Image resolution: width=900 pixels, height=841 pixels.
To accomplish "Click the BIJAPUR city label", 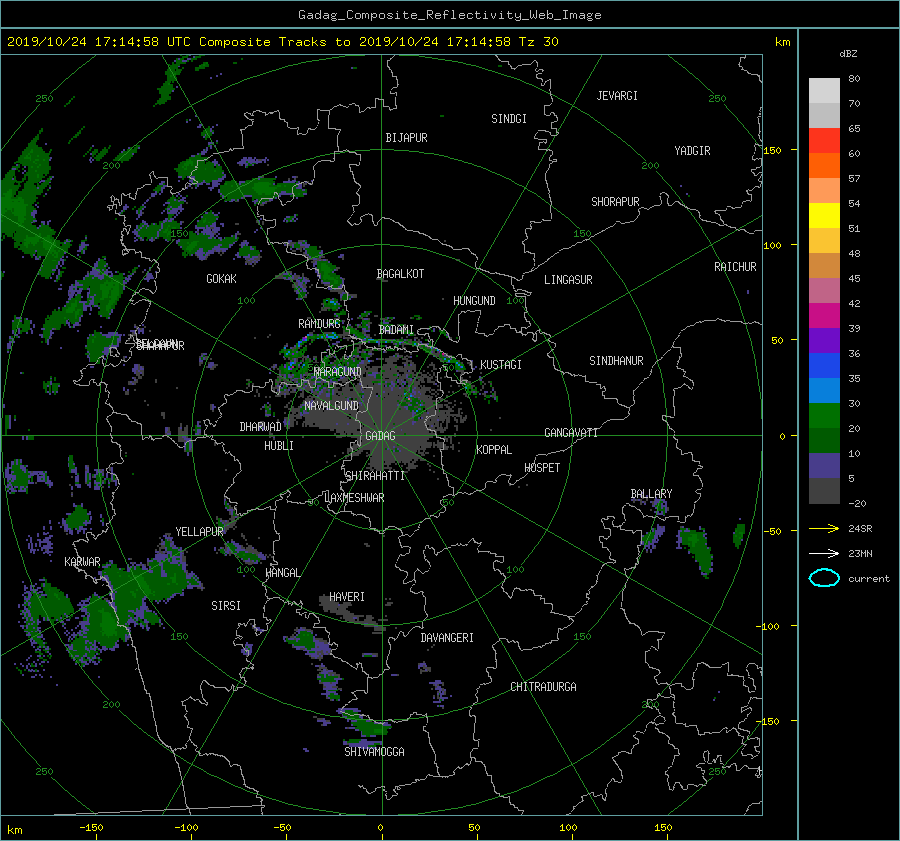I will (x=406, y=138).
